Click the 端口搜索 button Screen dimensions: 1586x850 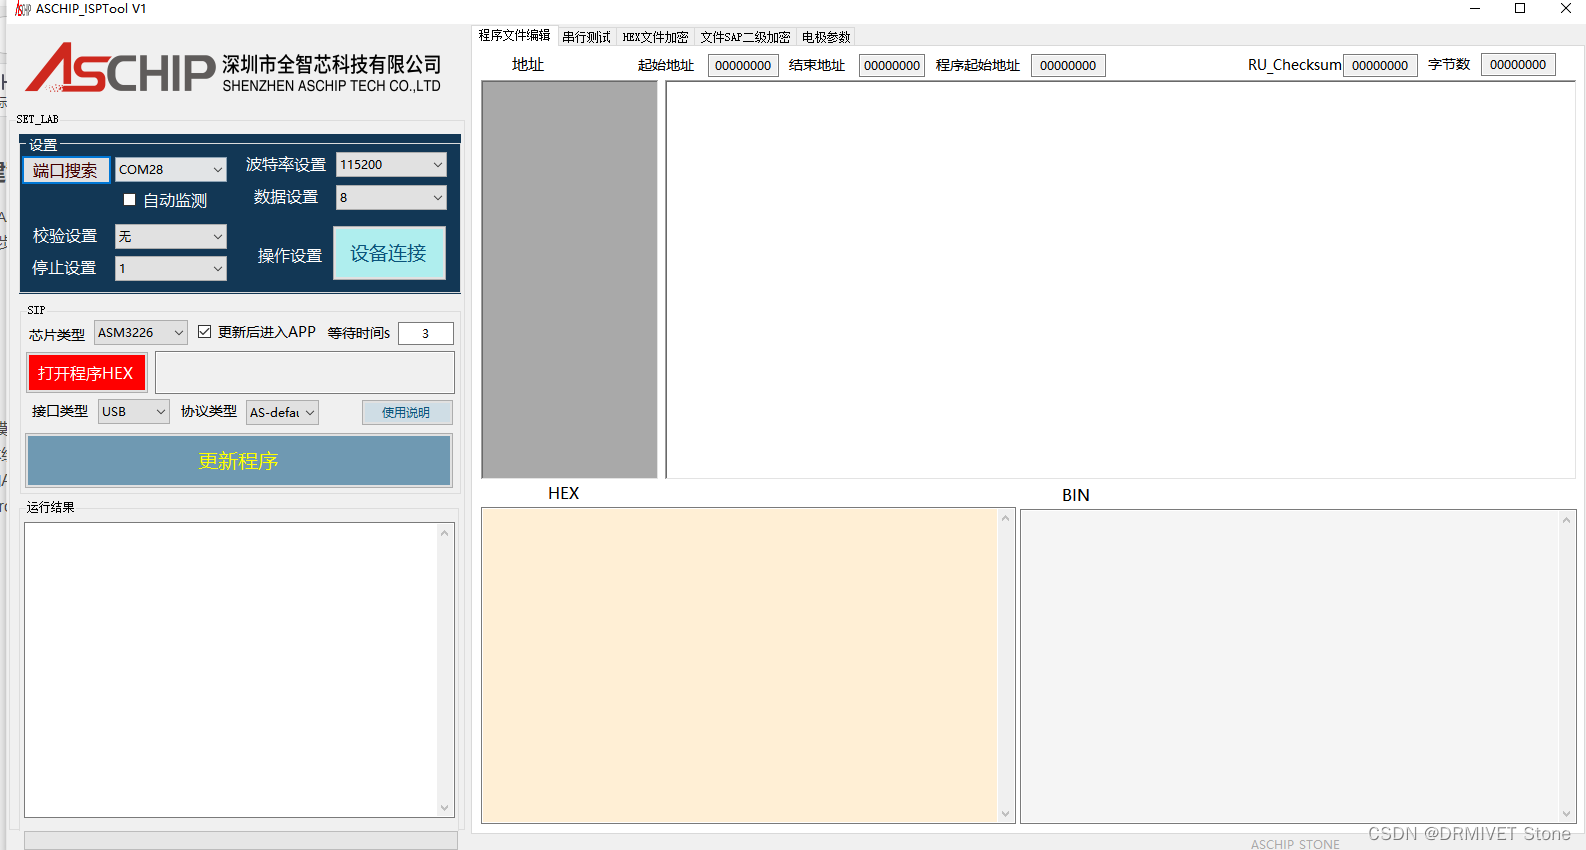coord(66,171)
